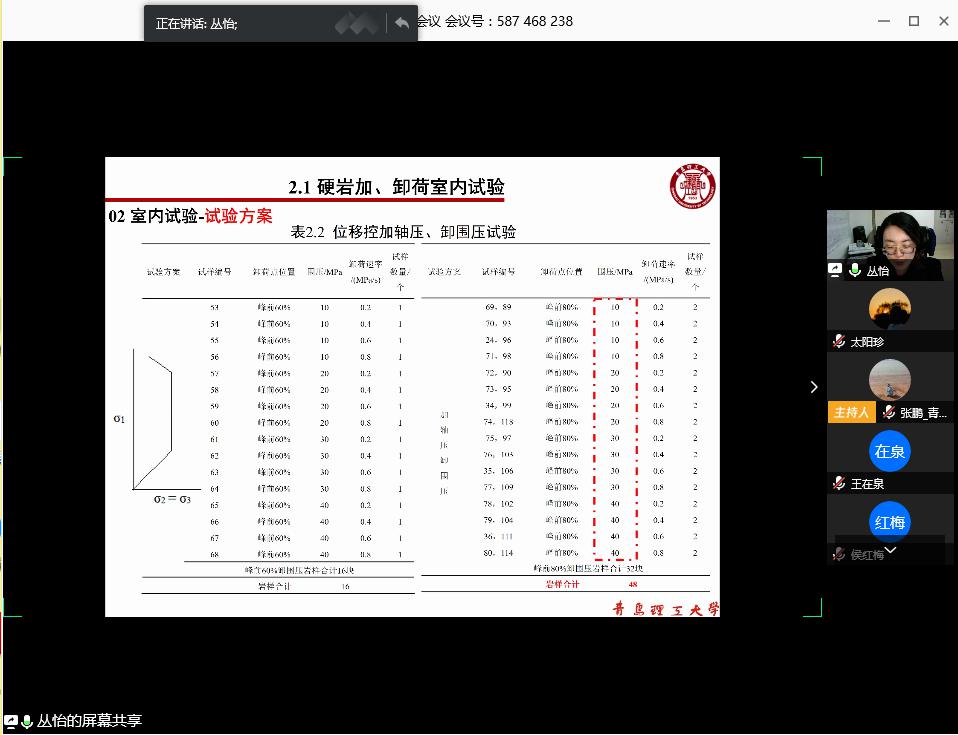
Task: Select 丛怡's video thumbnail
Action: point(890,236)
